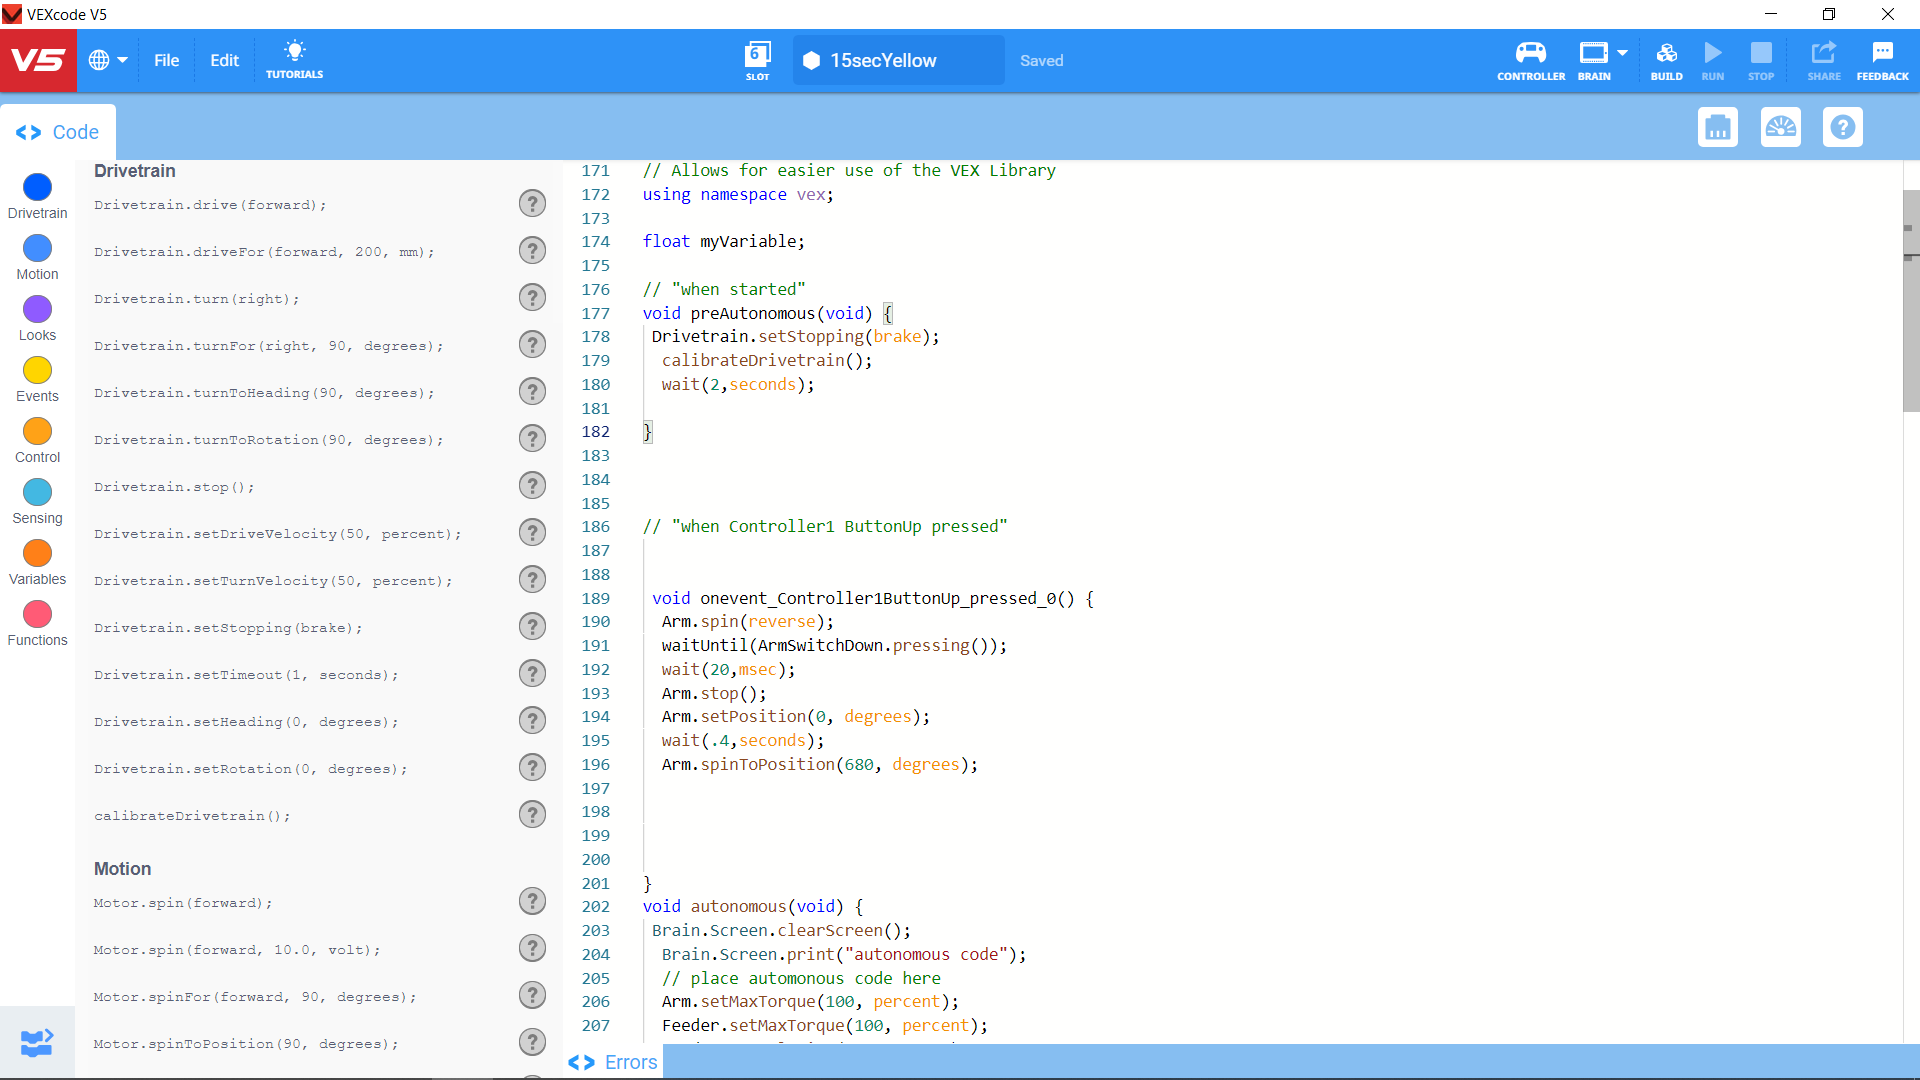This screenshot has width=1920, height=1080.
Task: Collapse the command toolbox panel
Action: (x=37, y=1042)
